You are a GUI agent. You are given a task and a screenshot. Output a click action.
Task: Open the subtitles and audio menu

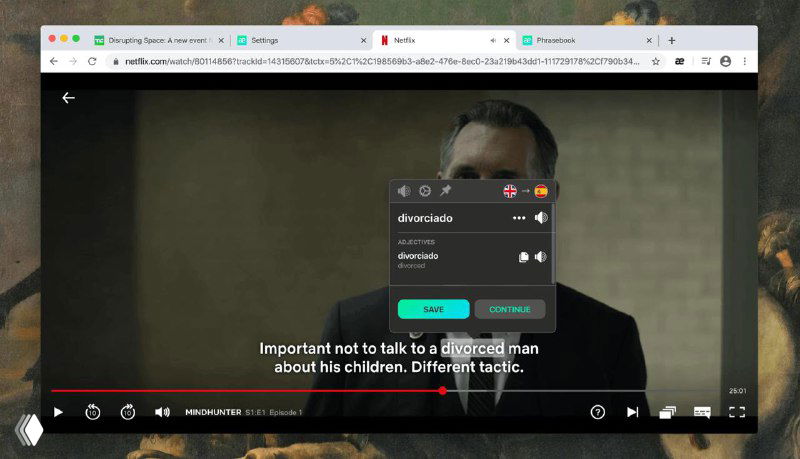click(x=702, y=411)
